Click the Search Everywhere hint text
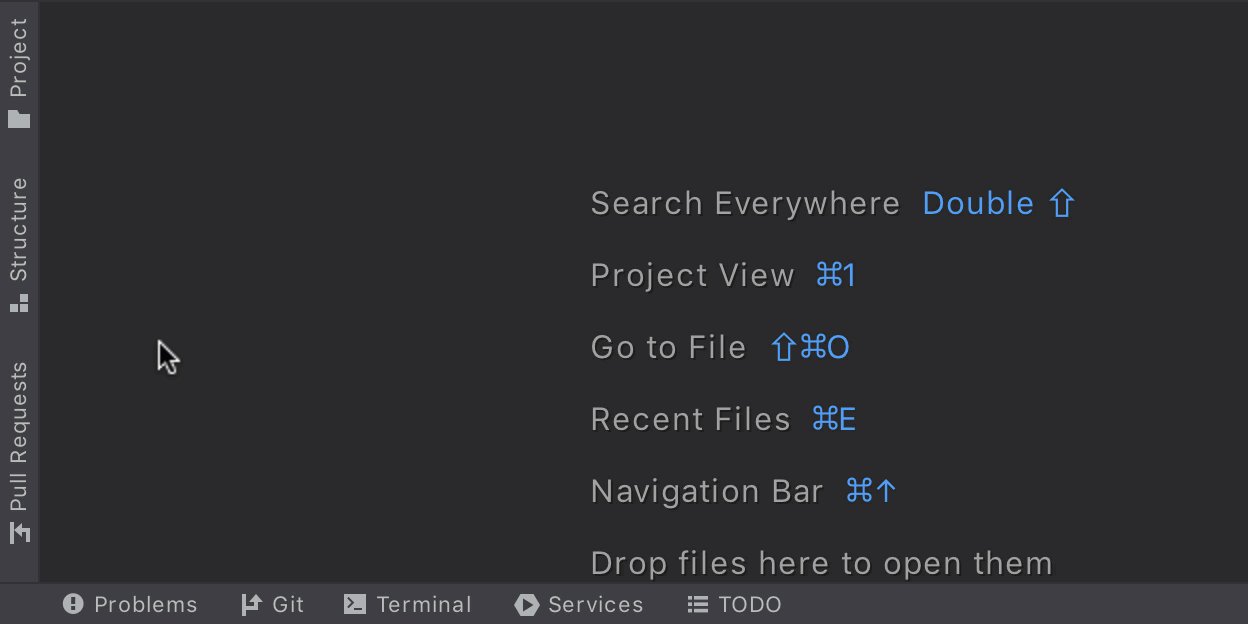 click(x=745, y=203)
